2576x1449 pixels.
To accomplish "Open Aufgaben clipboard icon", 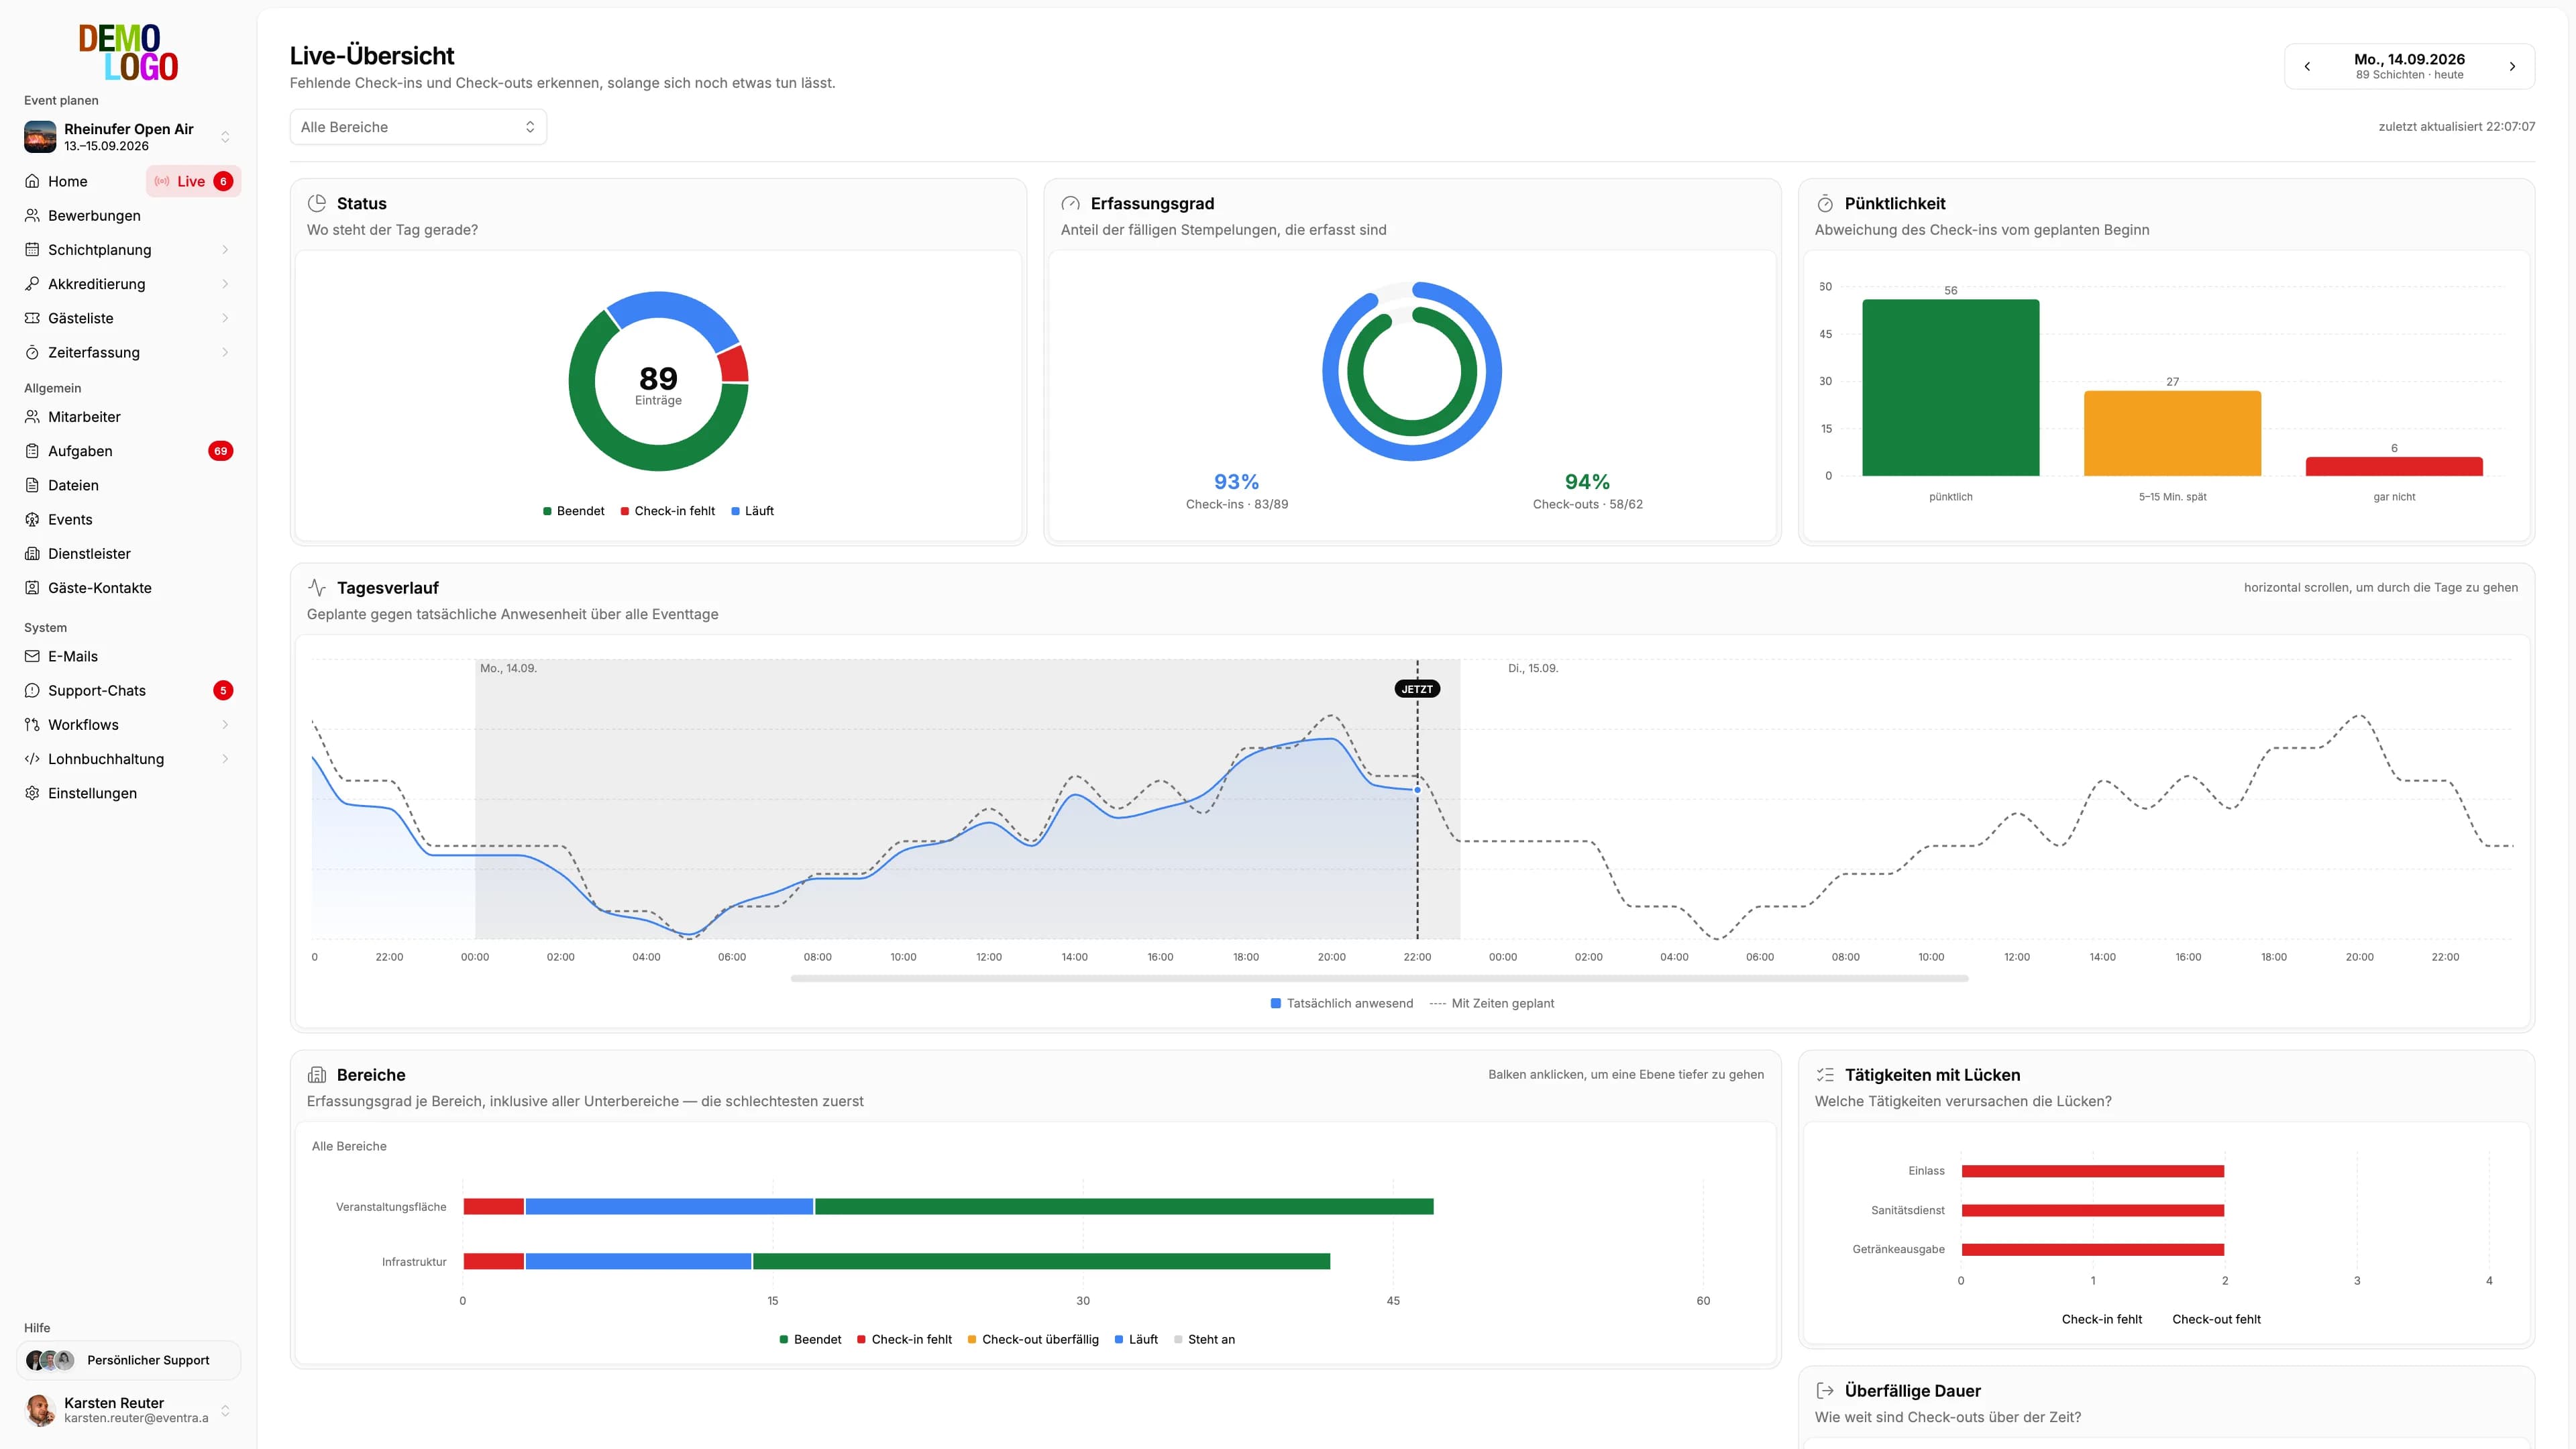I will [32, 451].
